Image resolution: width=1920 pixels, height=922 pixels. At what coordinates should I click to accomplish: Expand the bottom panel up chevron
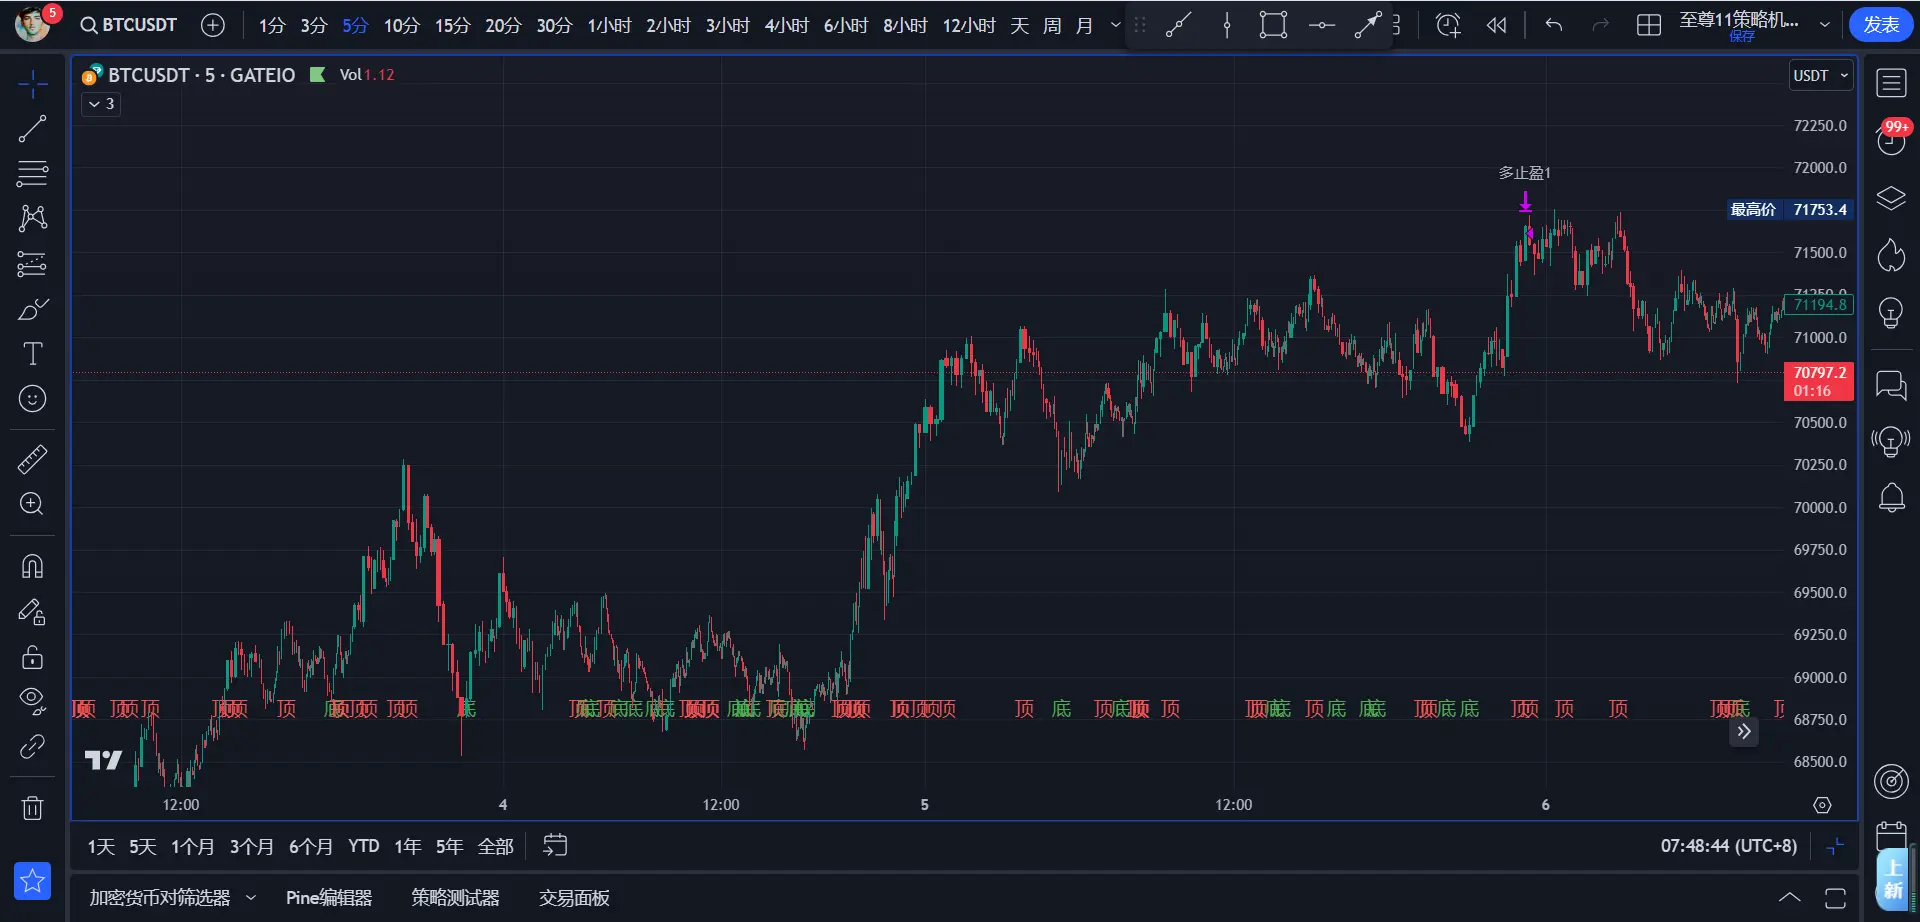[1790, 898]
